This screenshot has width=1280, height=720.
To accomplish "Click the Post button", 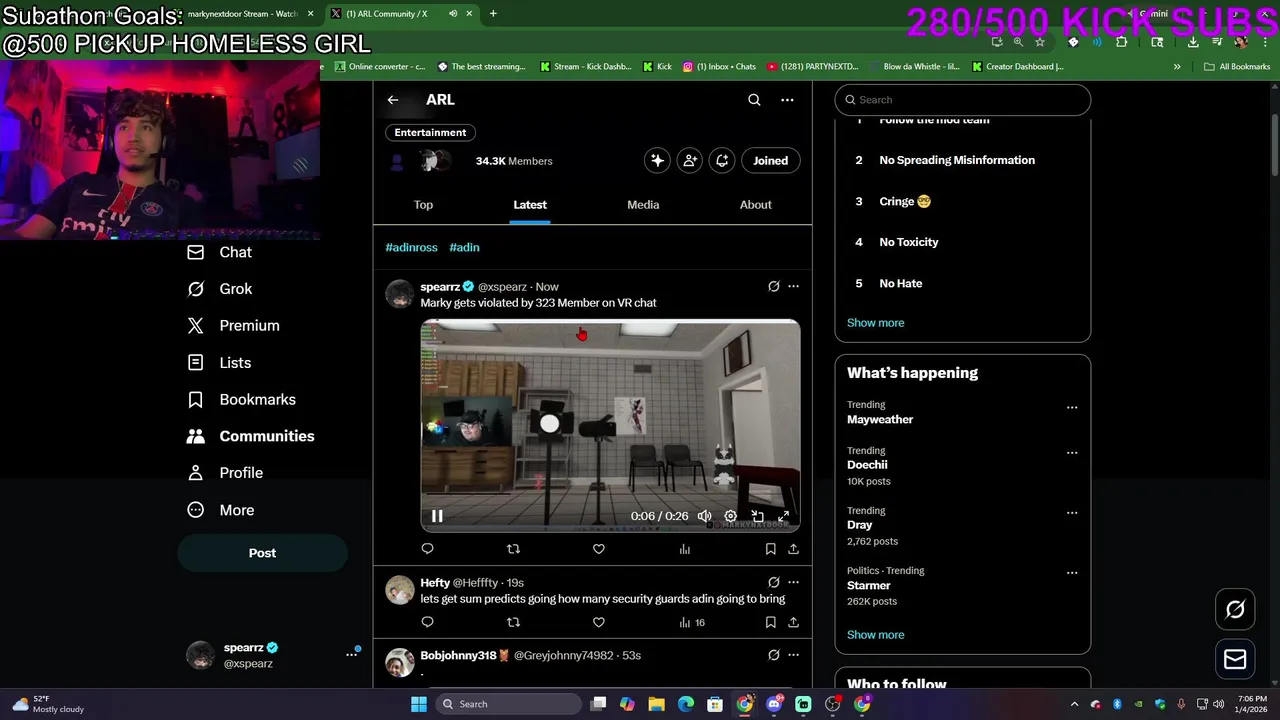I will (x=262, y=553).
